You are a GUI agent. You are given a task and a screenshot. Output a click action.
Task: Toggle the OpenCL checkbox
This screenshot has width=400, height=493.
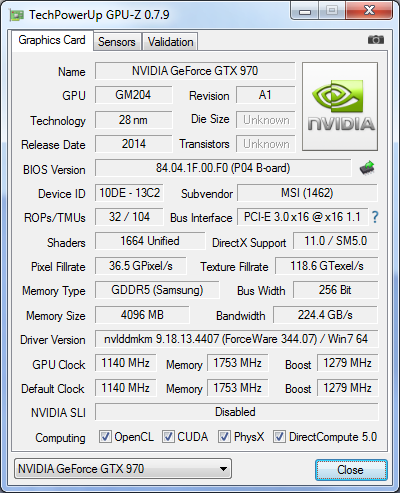click(x=105, y=437)
